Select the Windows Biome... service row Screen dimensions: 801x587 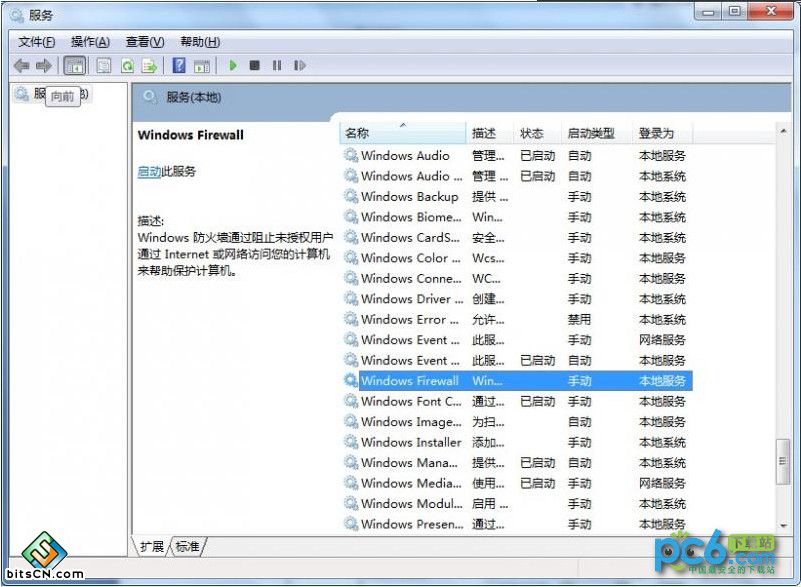(516, 217)
